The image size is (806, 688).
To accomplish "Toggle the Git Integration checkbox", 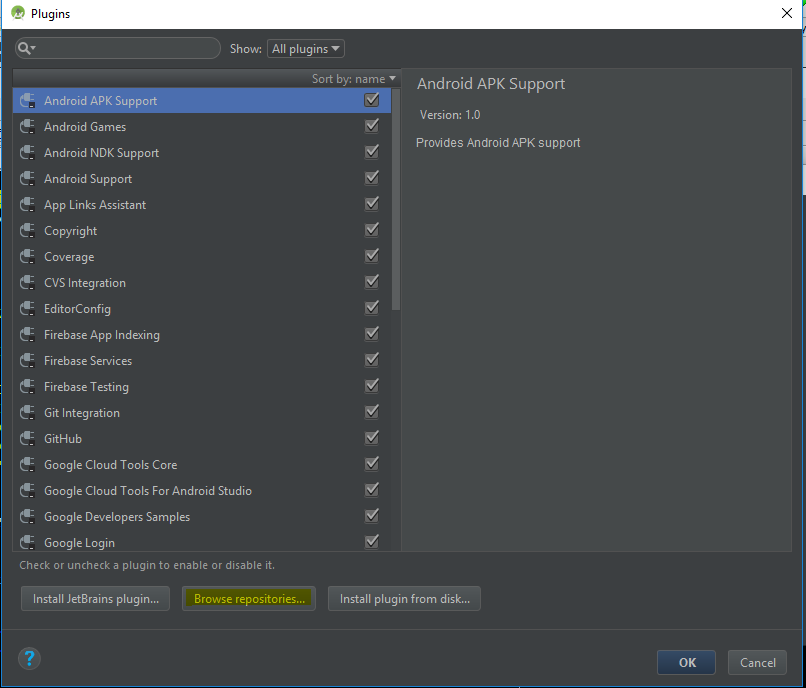I will (x=372, y=412).
